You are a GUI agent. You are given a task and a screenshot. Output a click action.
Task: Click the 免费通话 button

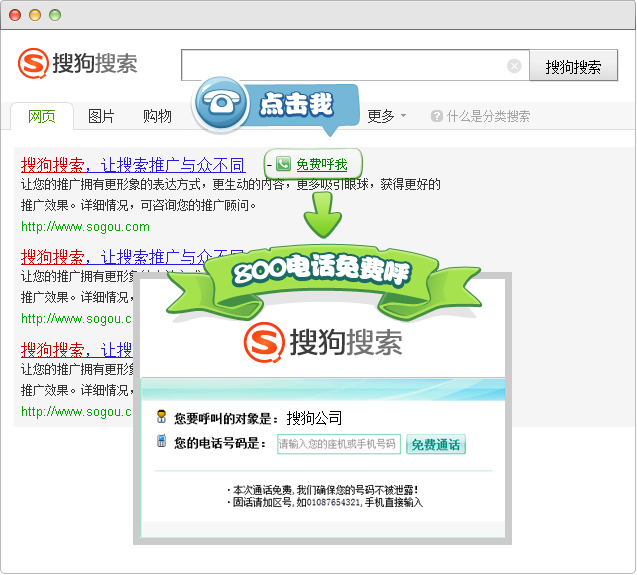436,444
